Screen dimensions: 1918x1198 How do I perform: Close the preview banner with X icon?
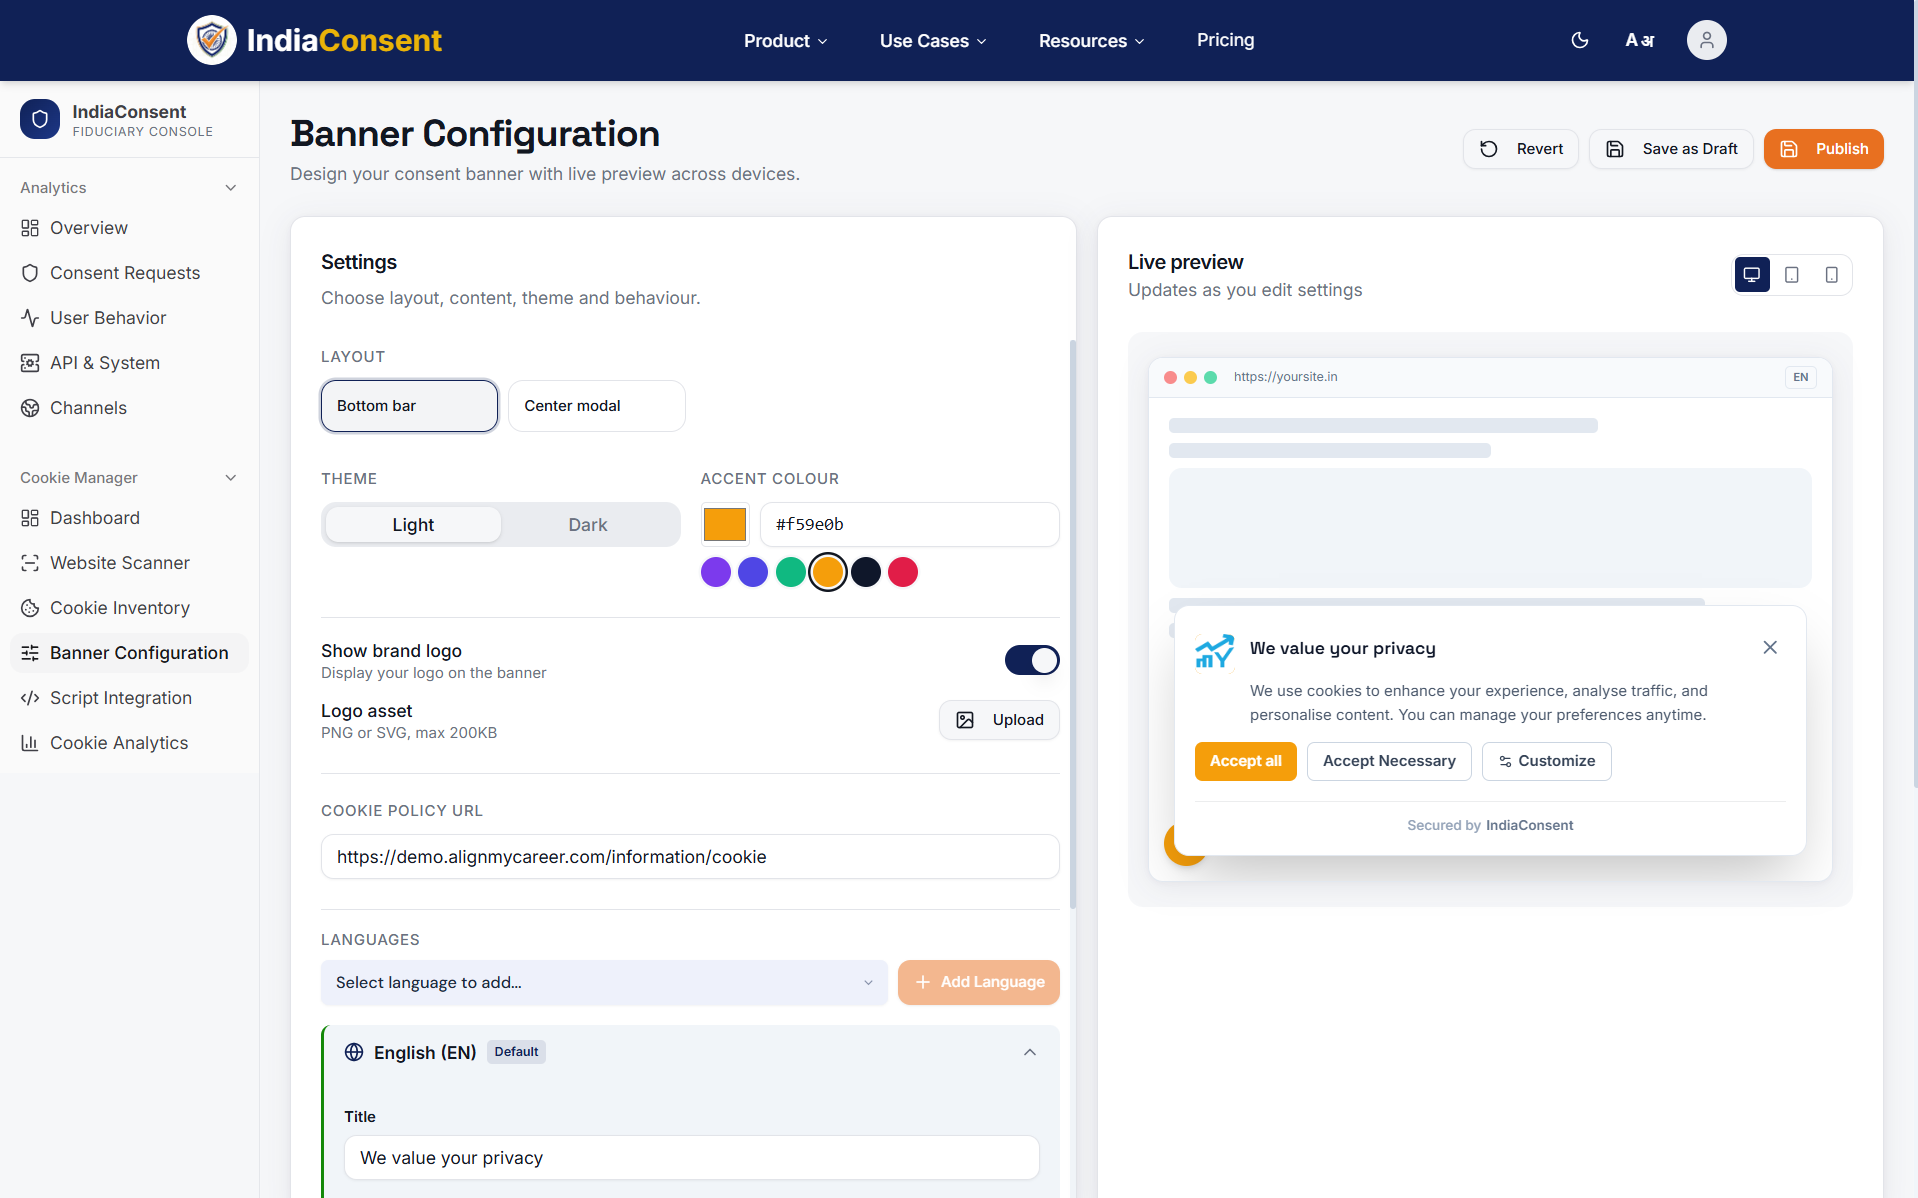1770,648
